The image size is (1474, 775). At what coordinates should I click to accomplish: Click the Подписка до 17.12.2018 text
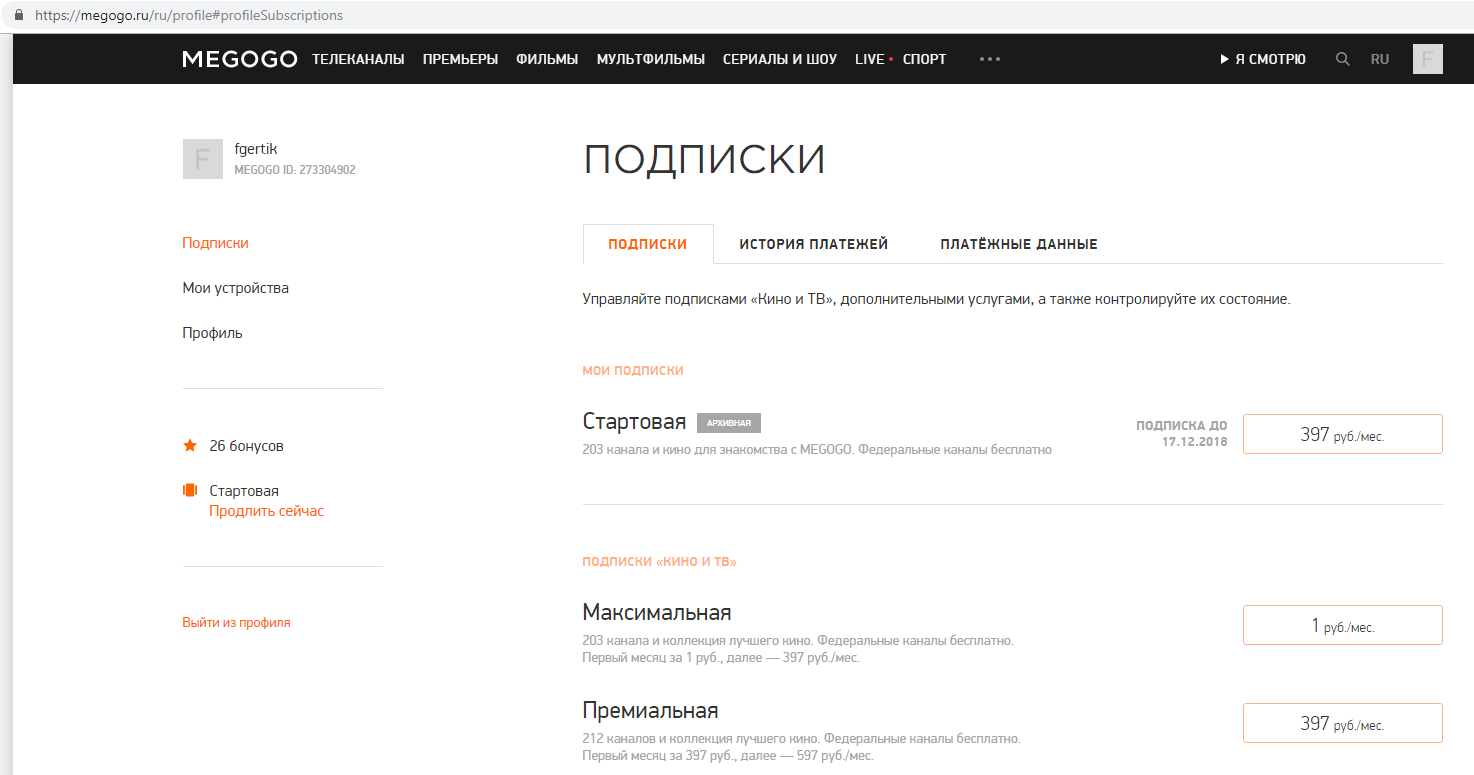[1181, 433]
